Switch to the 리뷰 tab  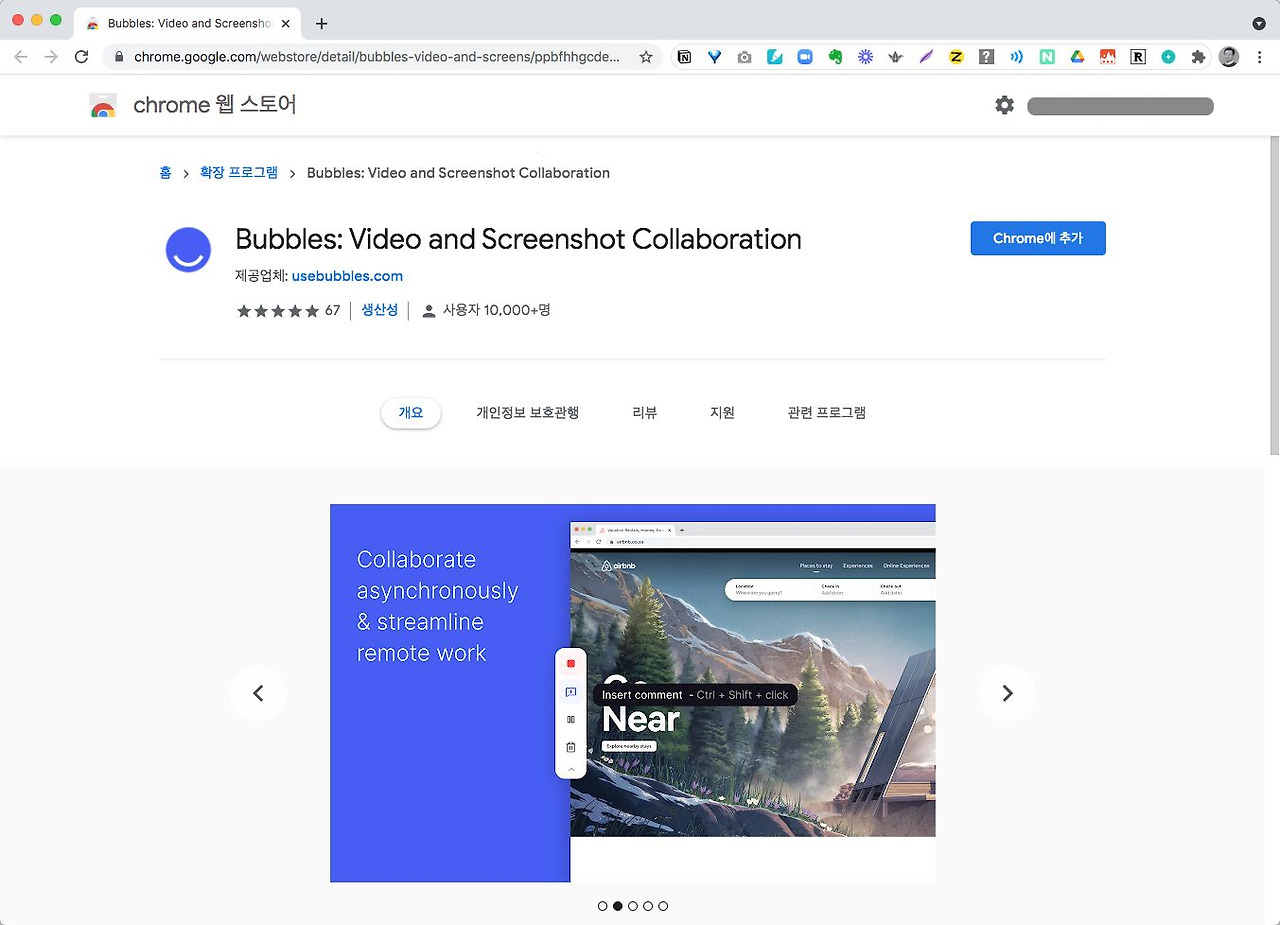click(645, 413)
